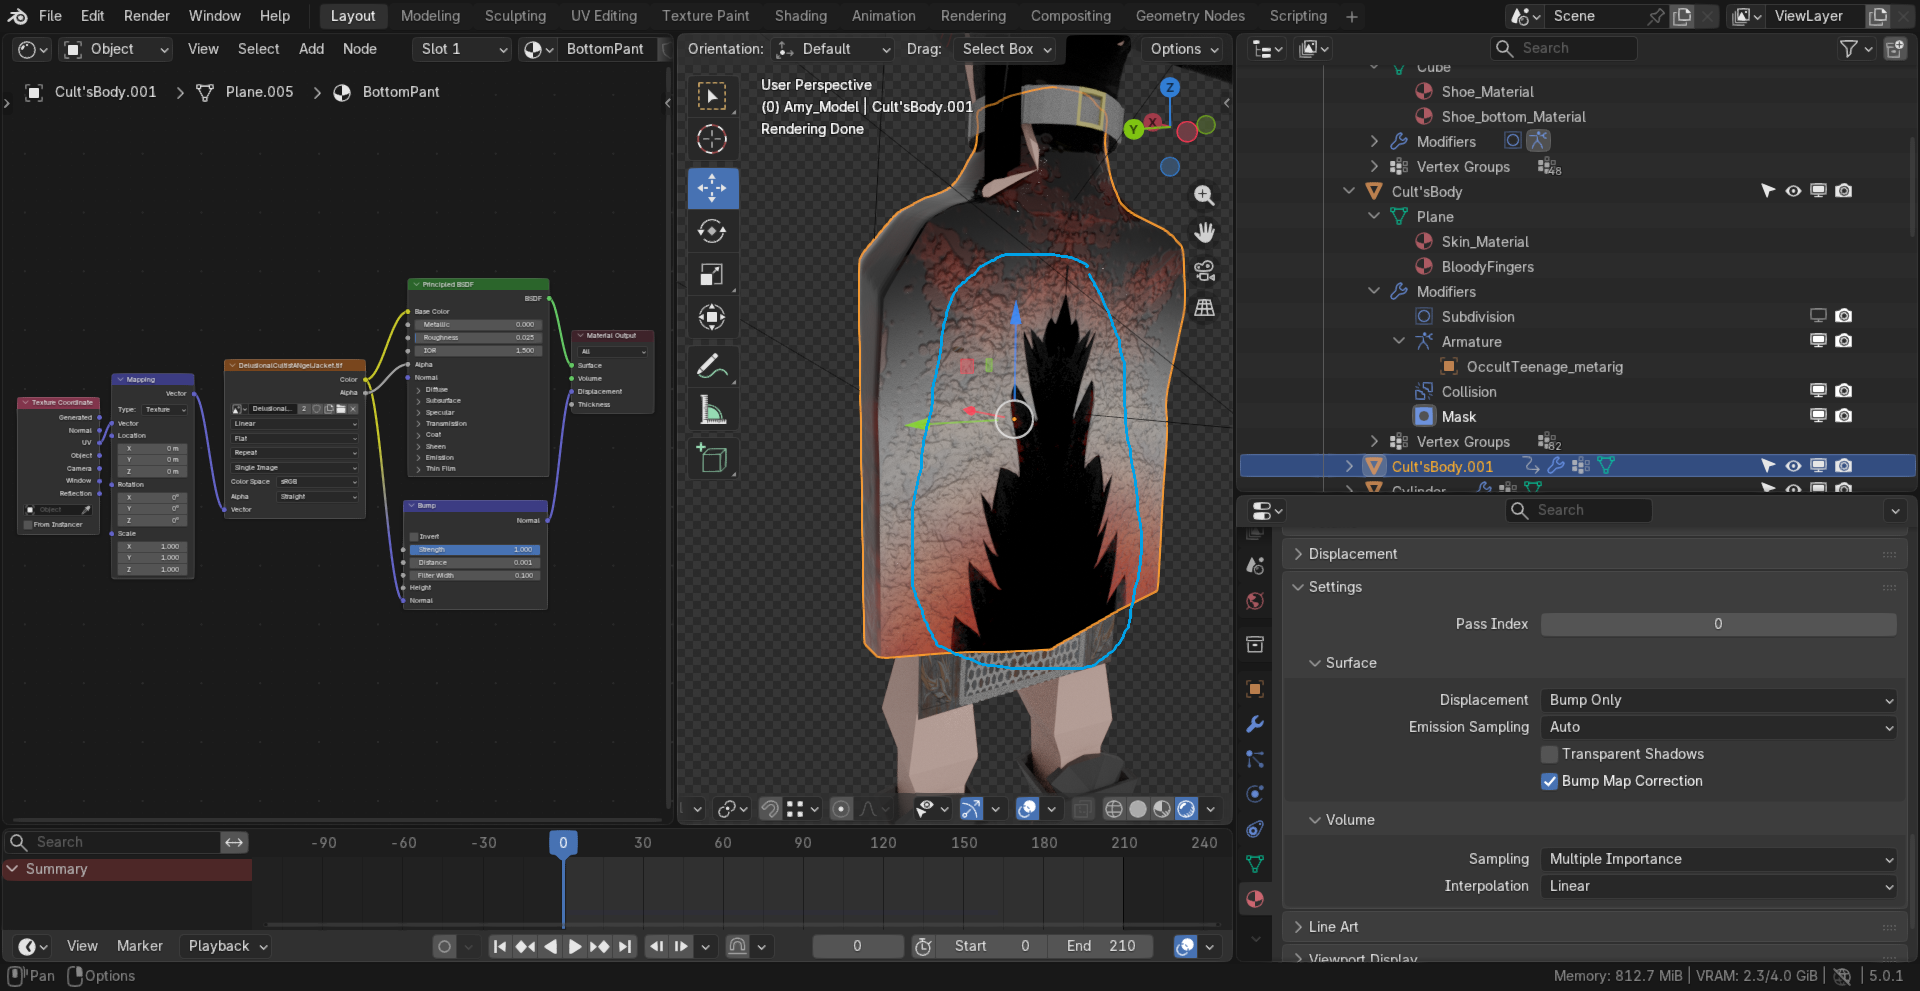Click the Pass Index value field

(1718, 624)
